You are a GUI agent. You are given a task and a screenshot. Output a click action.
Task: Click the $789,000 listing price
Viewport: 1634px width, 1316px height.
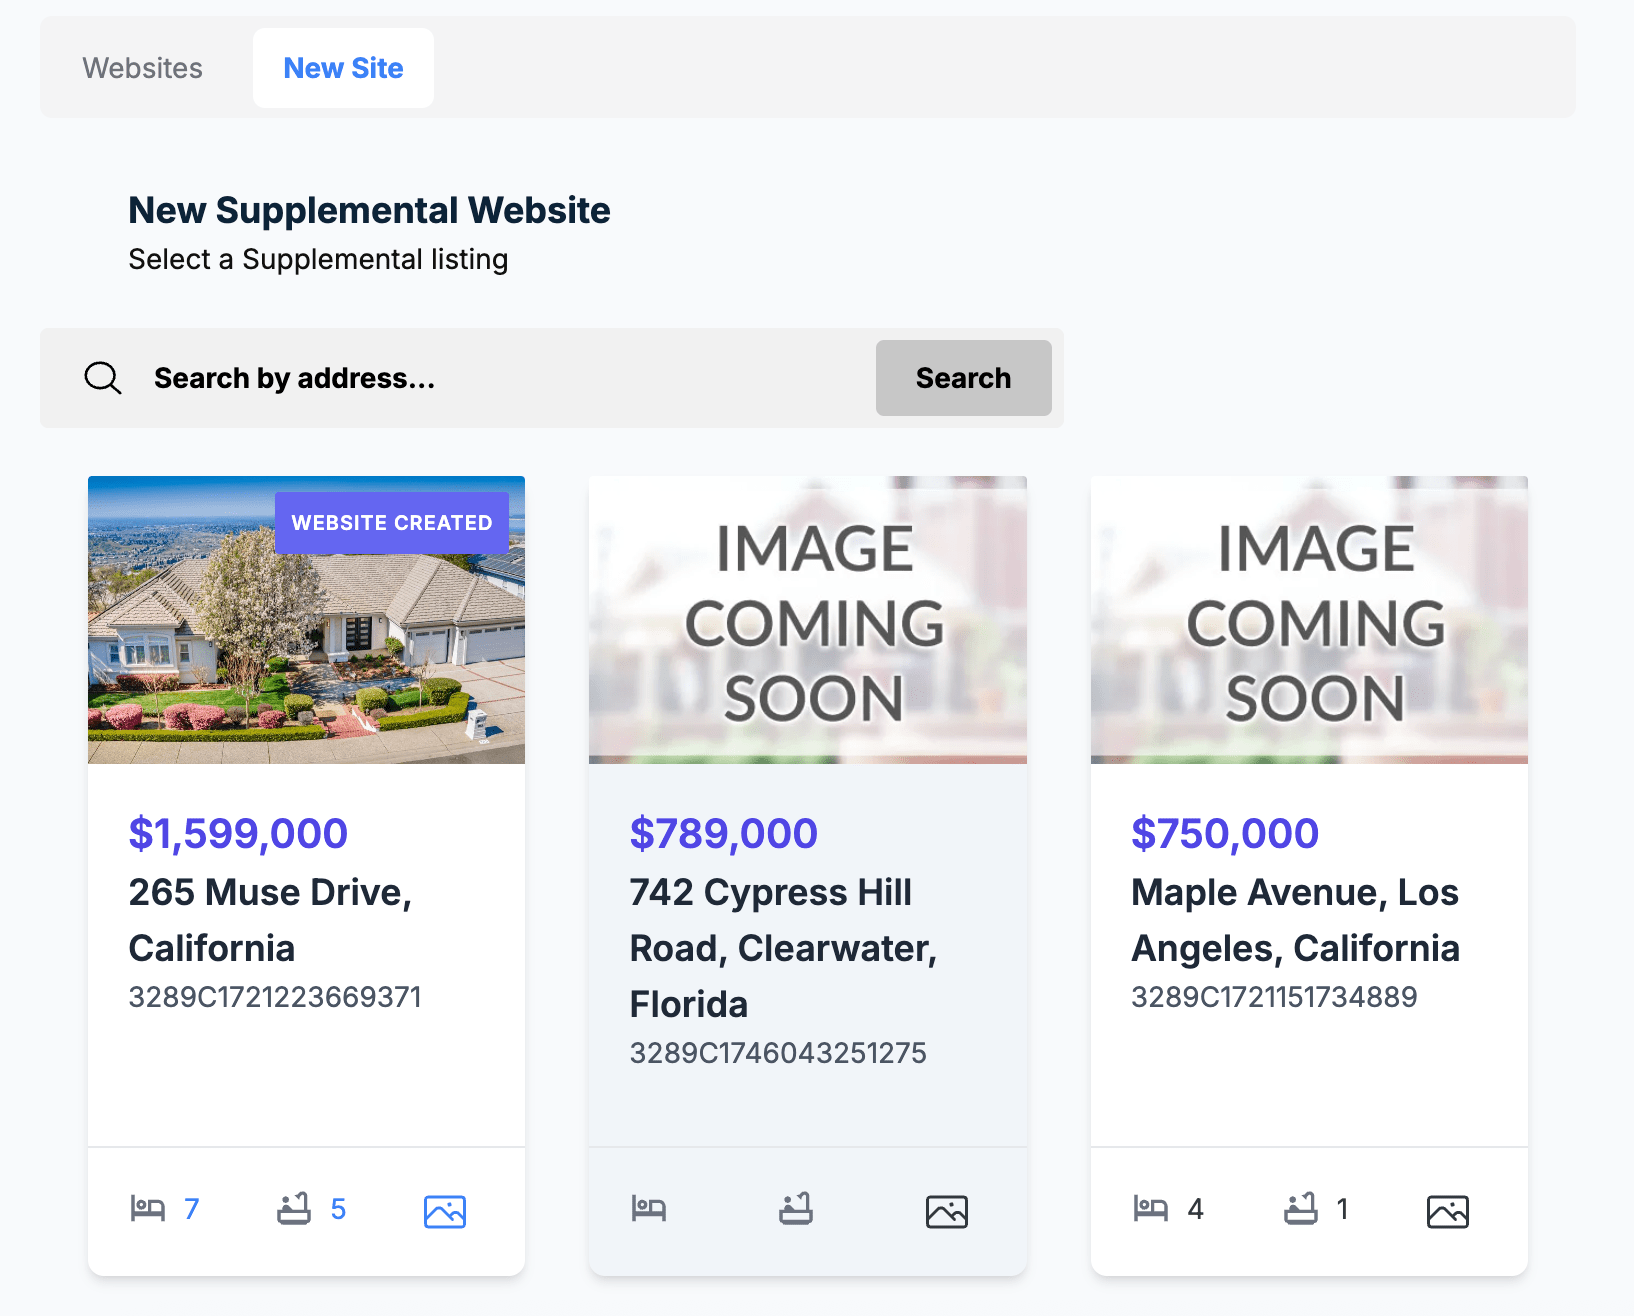click(x=724, y=833)
